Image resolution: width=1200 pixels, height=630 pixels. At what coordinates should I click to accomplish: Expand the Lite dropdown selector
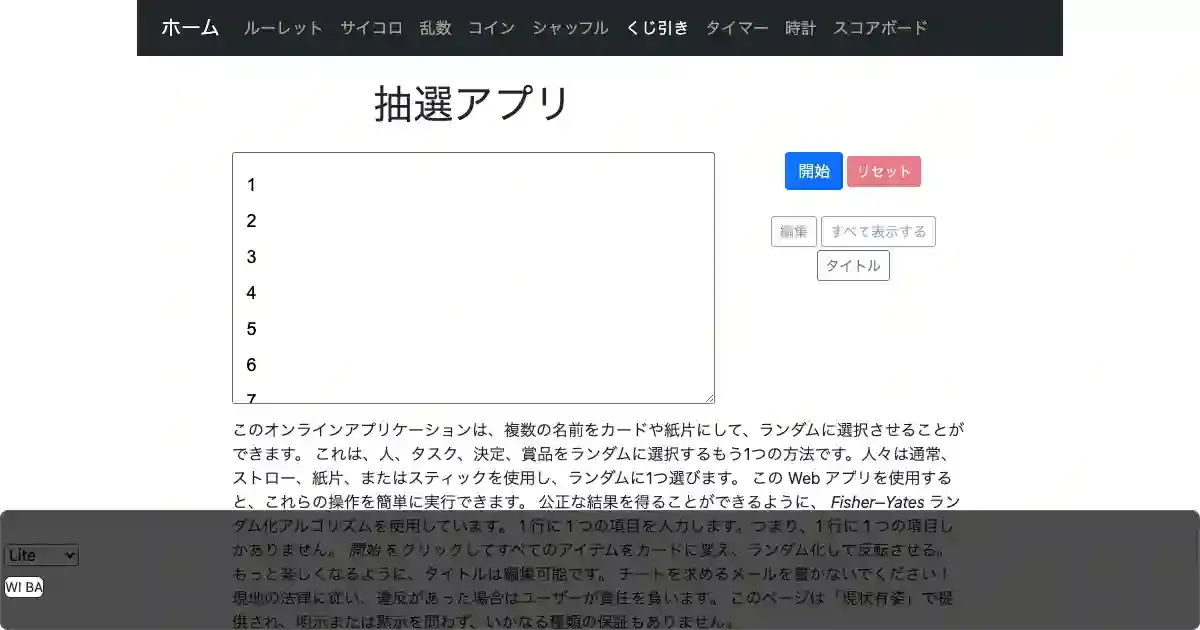pos(42,556)
